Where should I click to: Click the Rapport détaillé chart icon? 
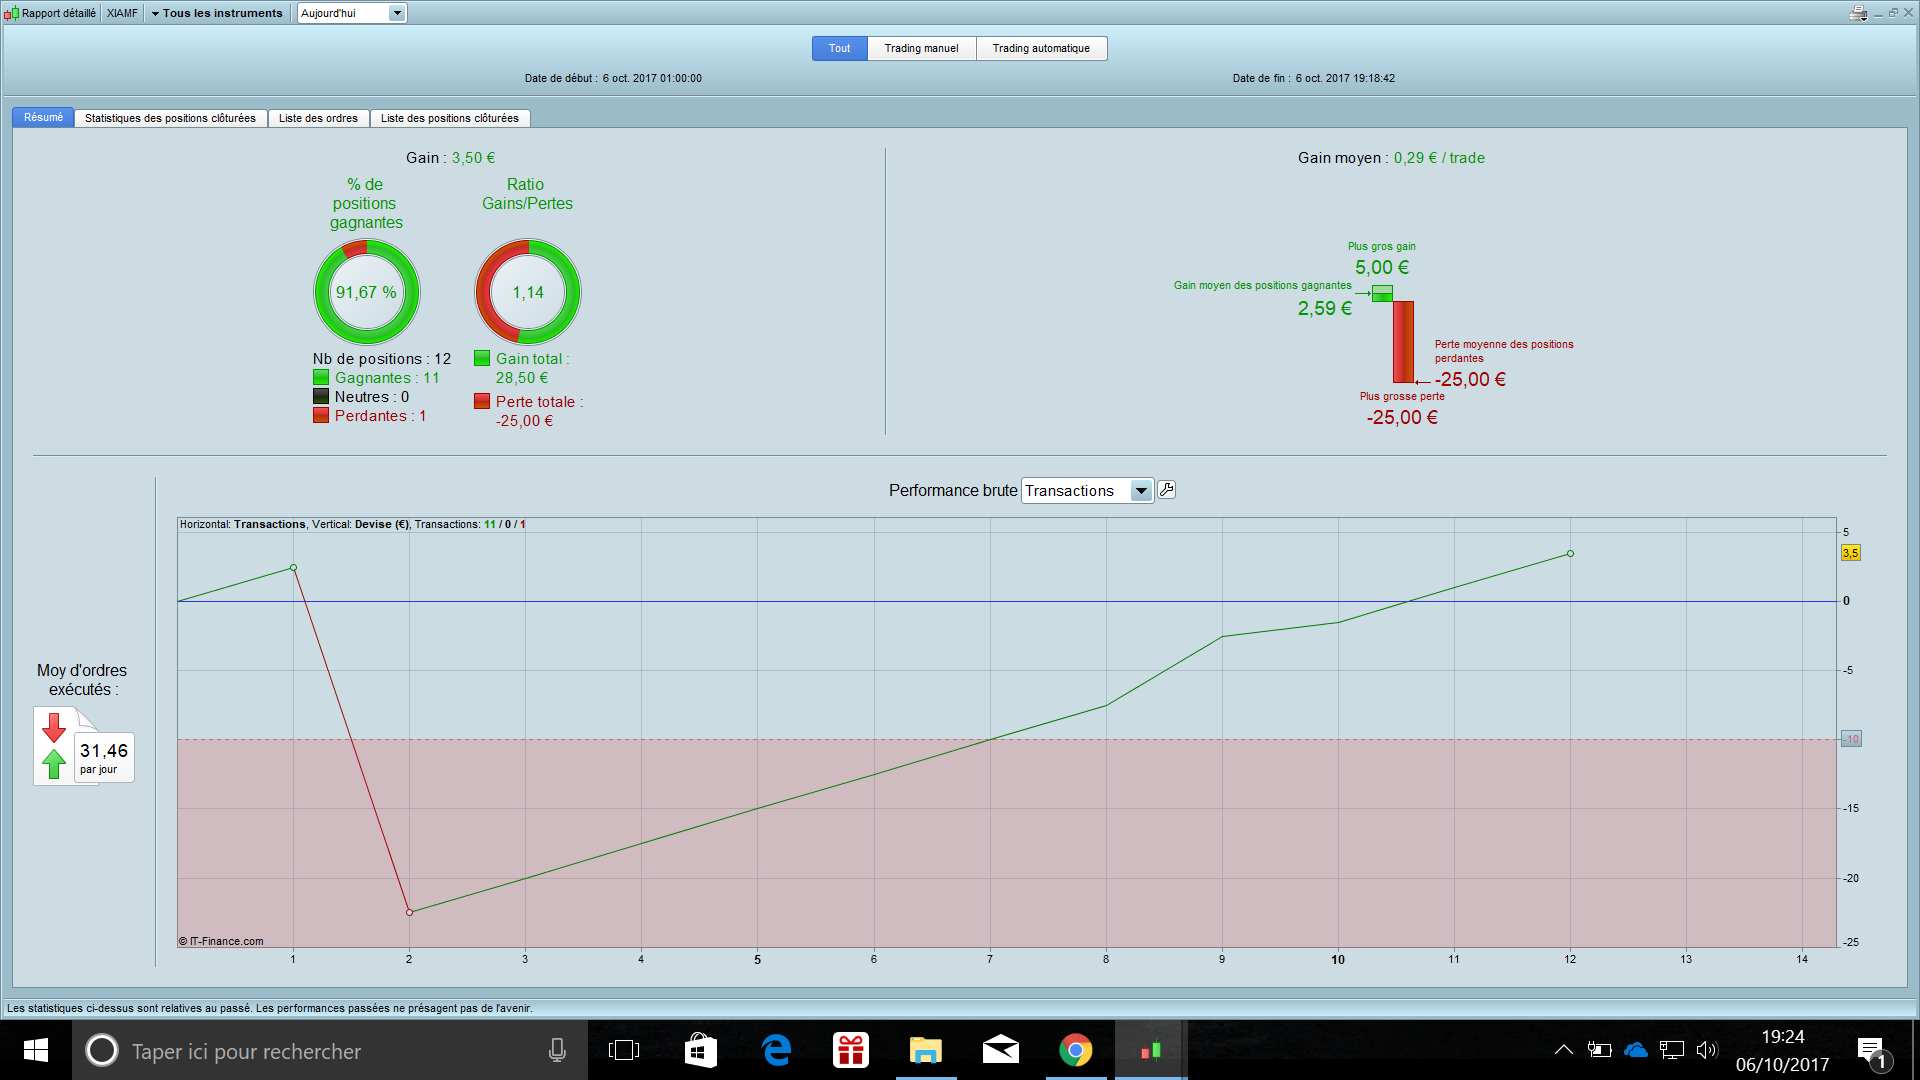point(11,13)
